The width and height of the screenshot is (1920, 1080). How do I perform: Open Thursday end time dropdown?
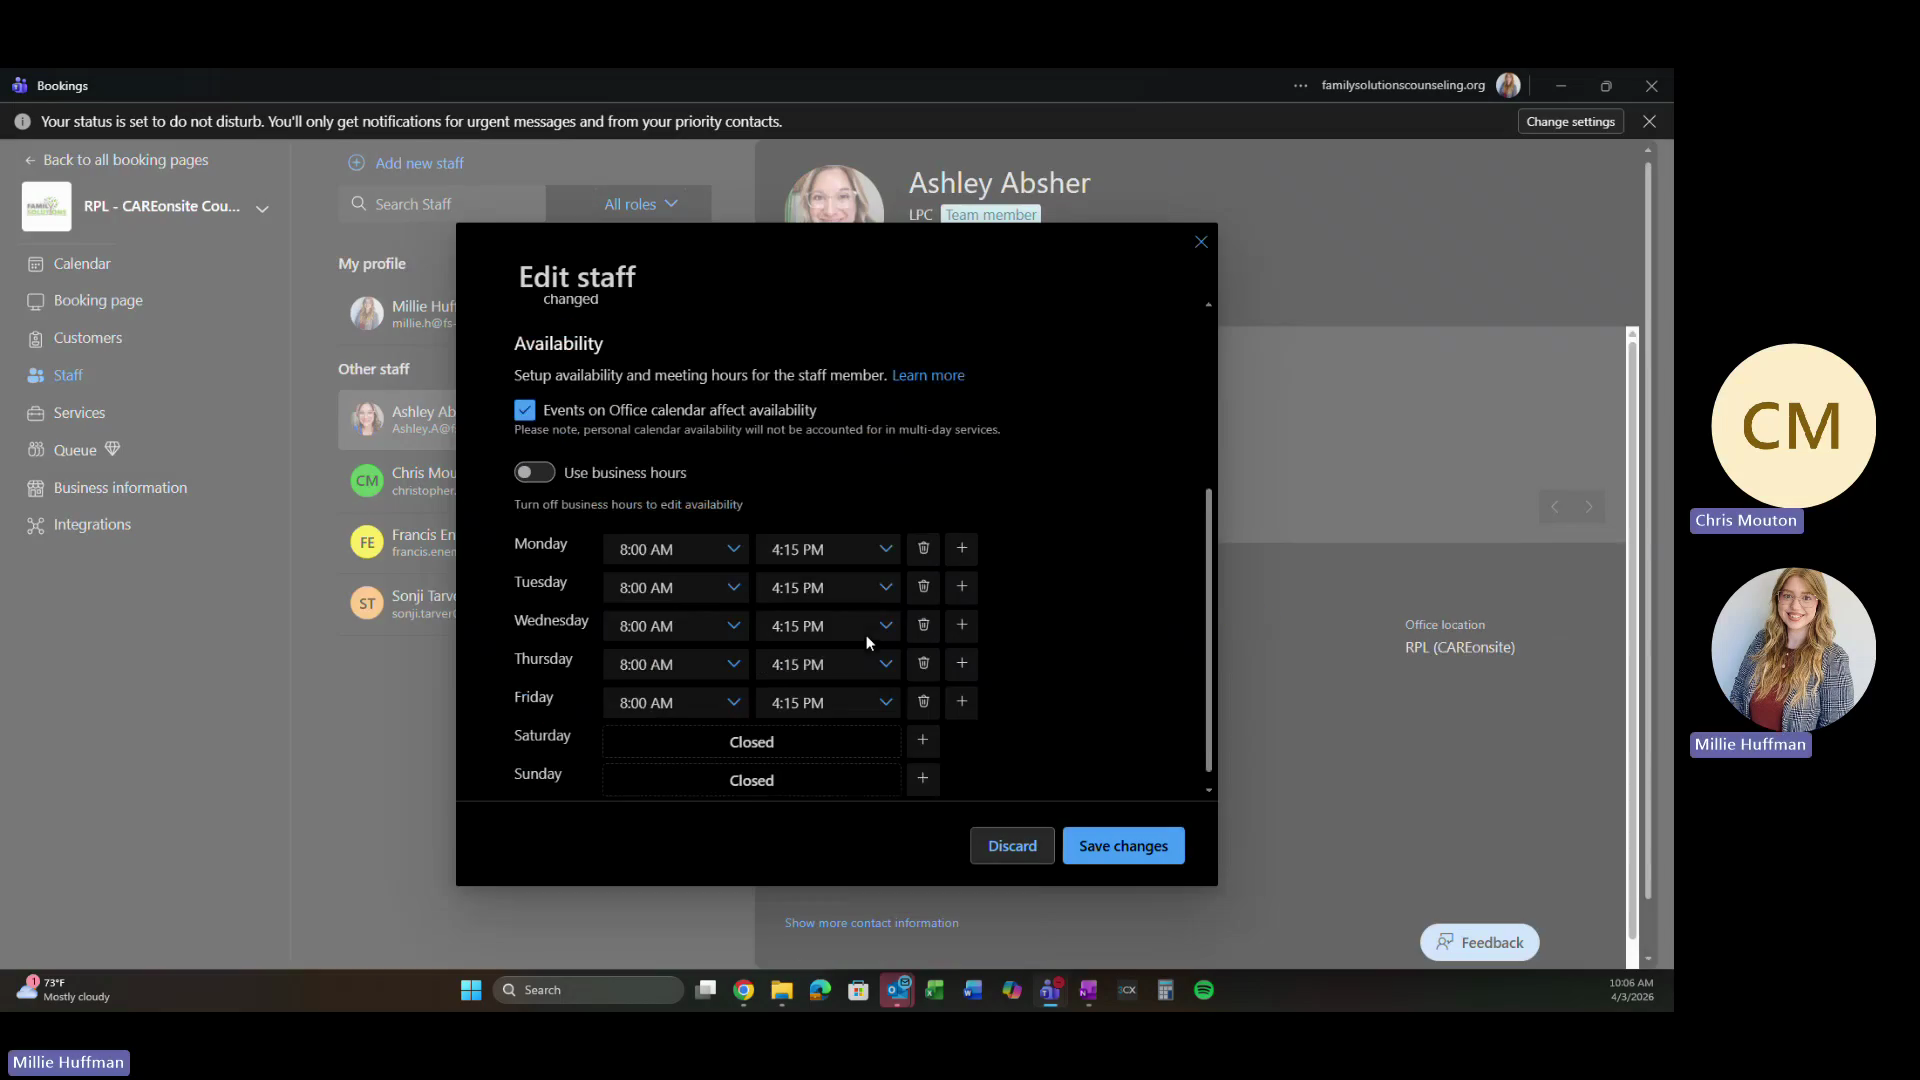[x=828, y=664]
